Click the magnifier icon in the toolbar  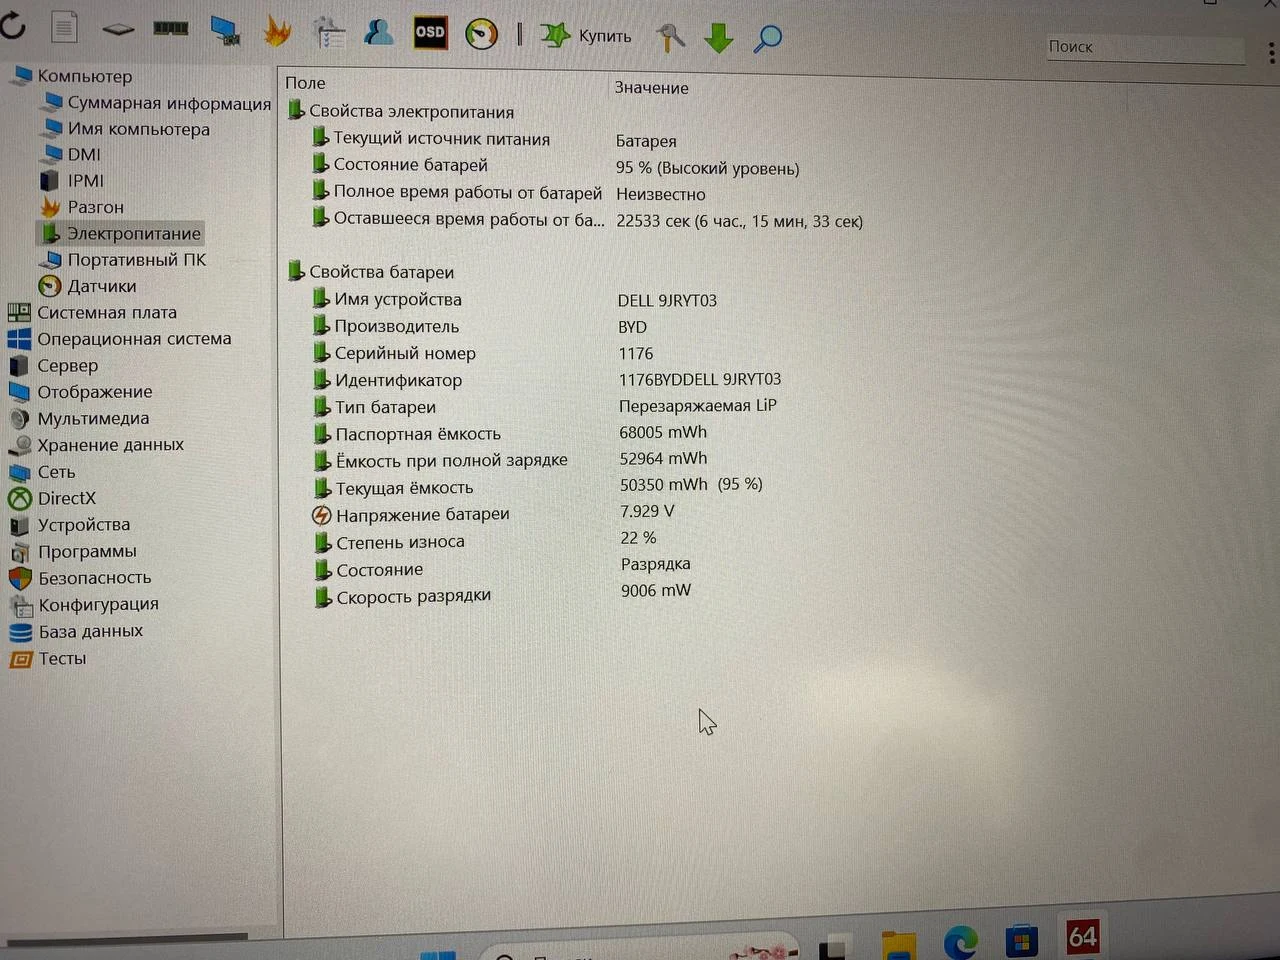(768, 39)
